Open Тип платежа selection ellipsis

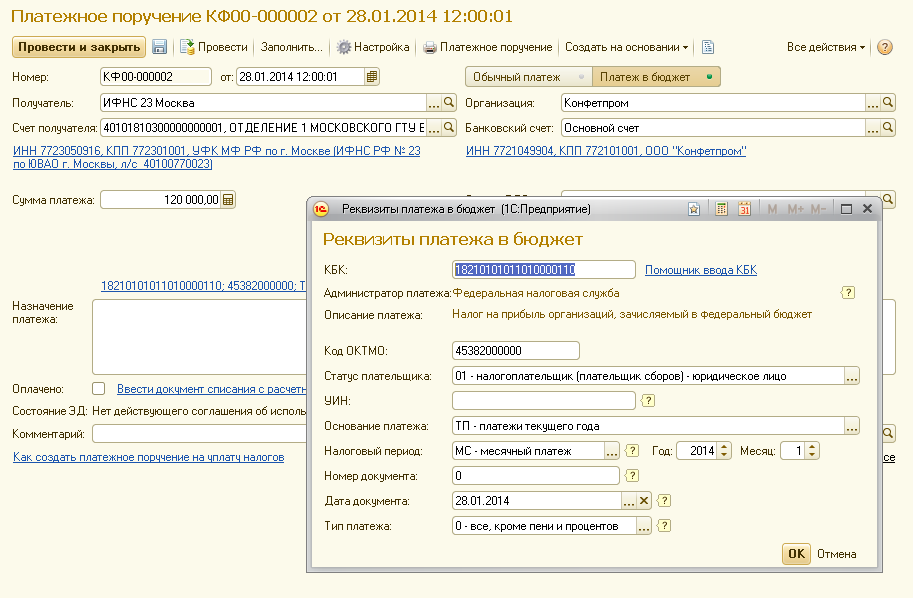point(643,526)
